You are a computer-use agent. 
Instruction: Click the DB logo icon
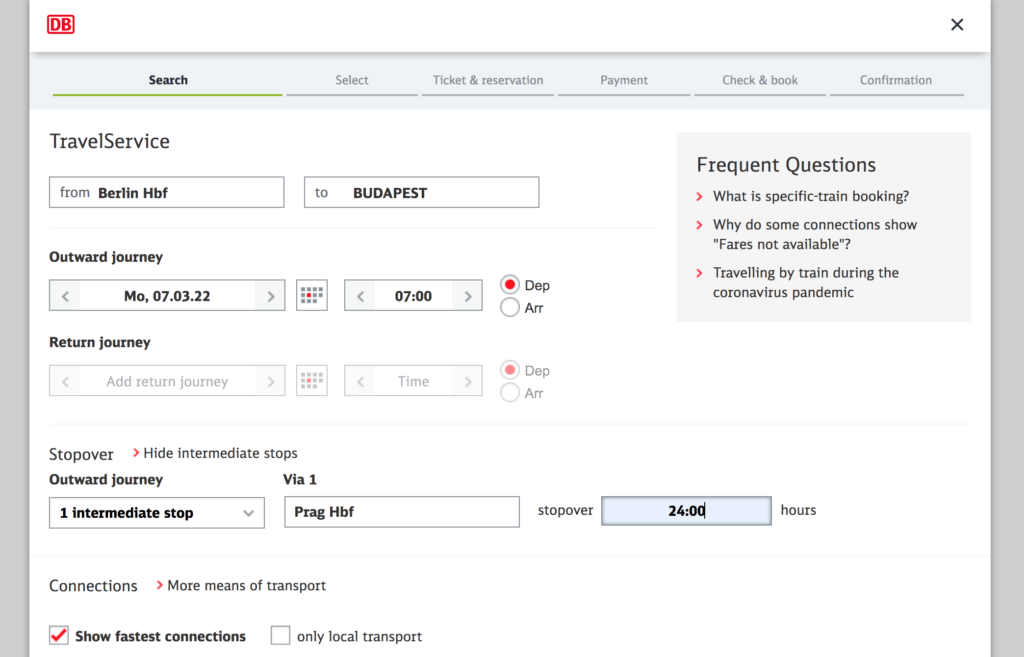click(x=61, y=24)
